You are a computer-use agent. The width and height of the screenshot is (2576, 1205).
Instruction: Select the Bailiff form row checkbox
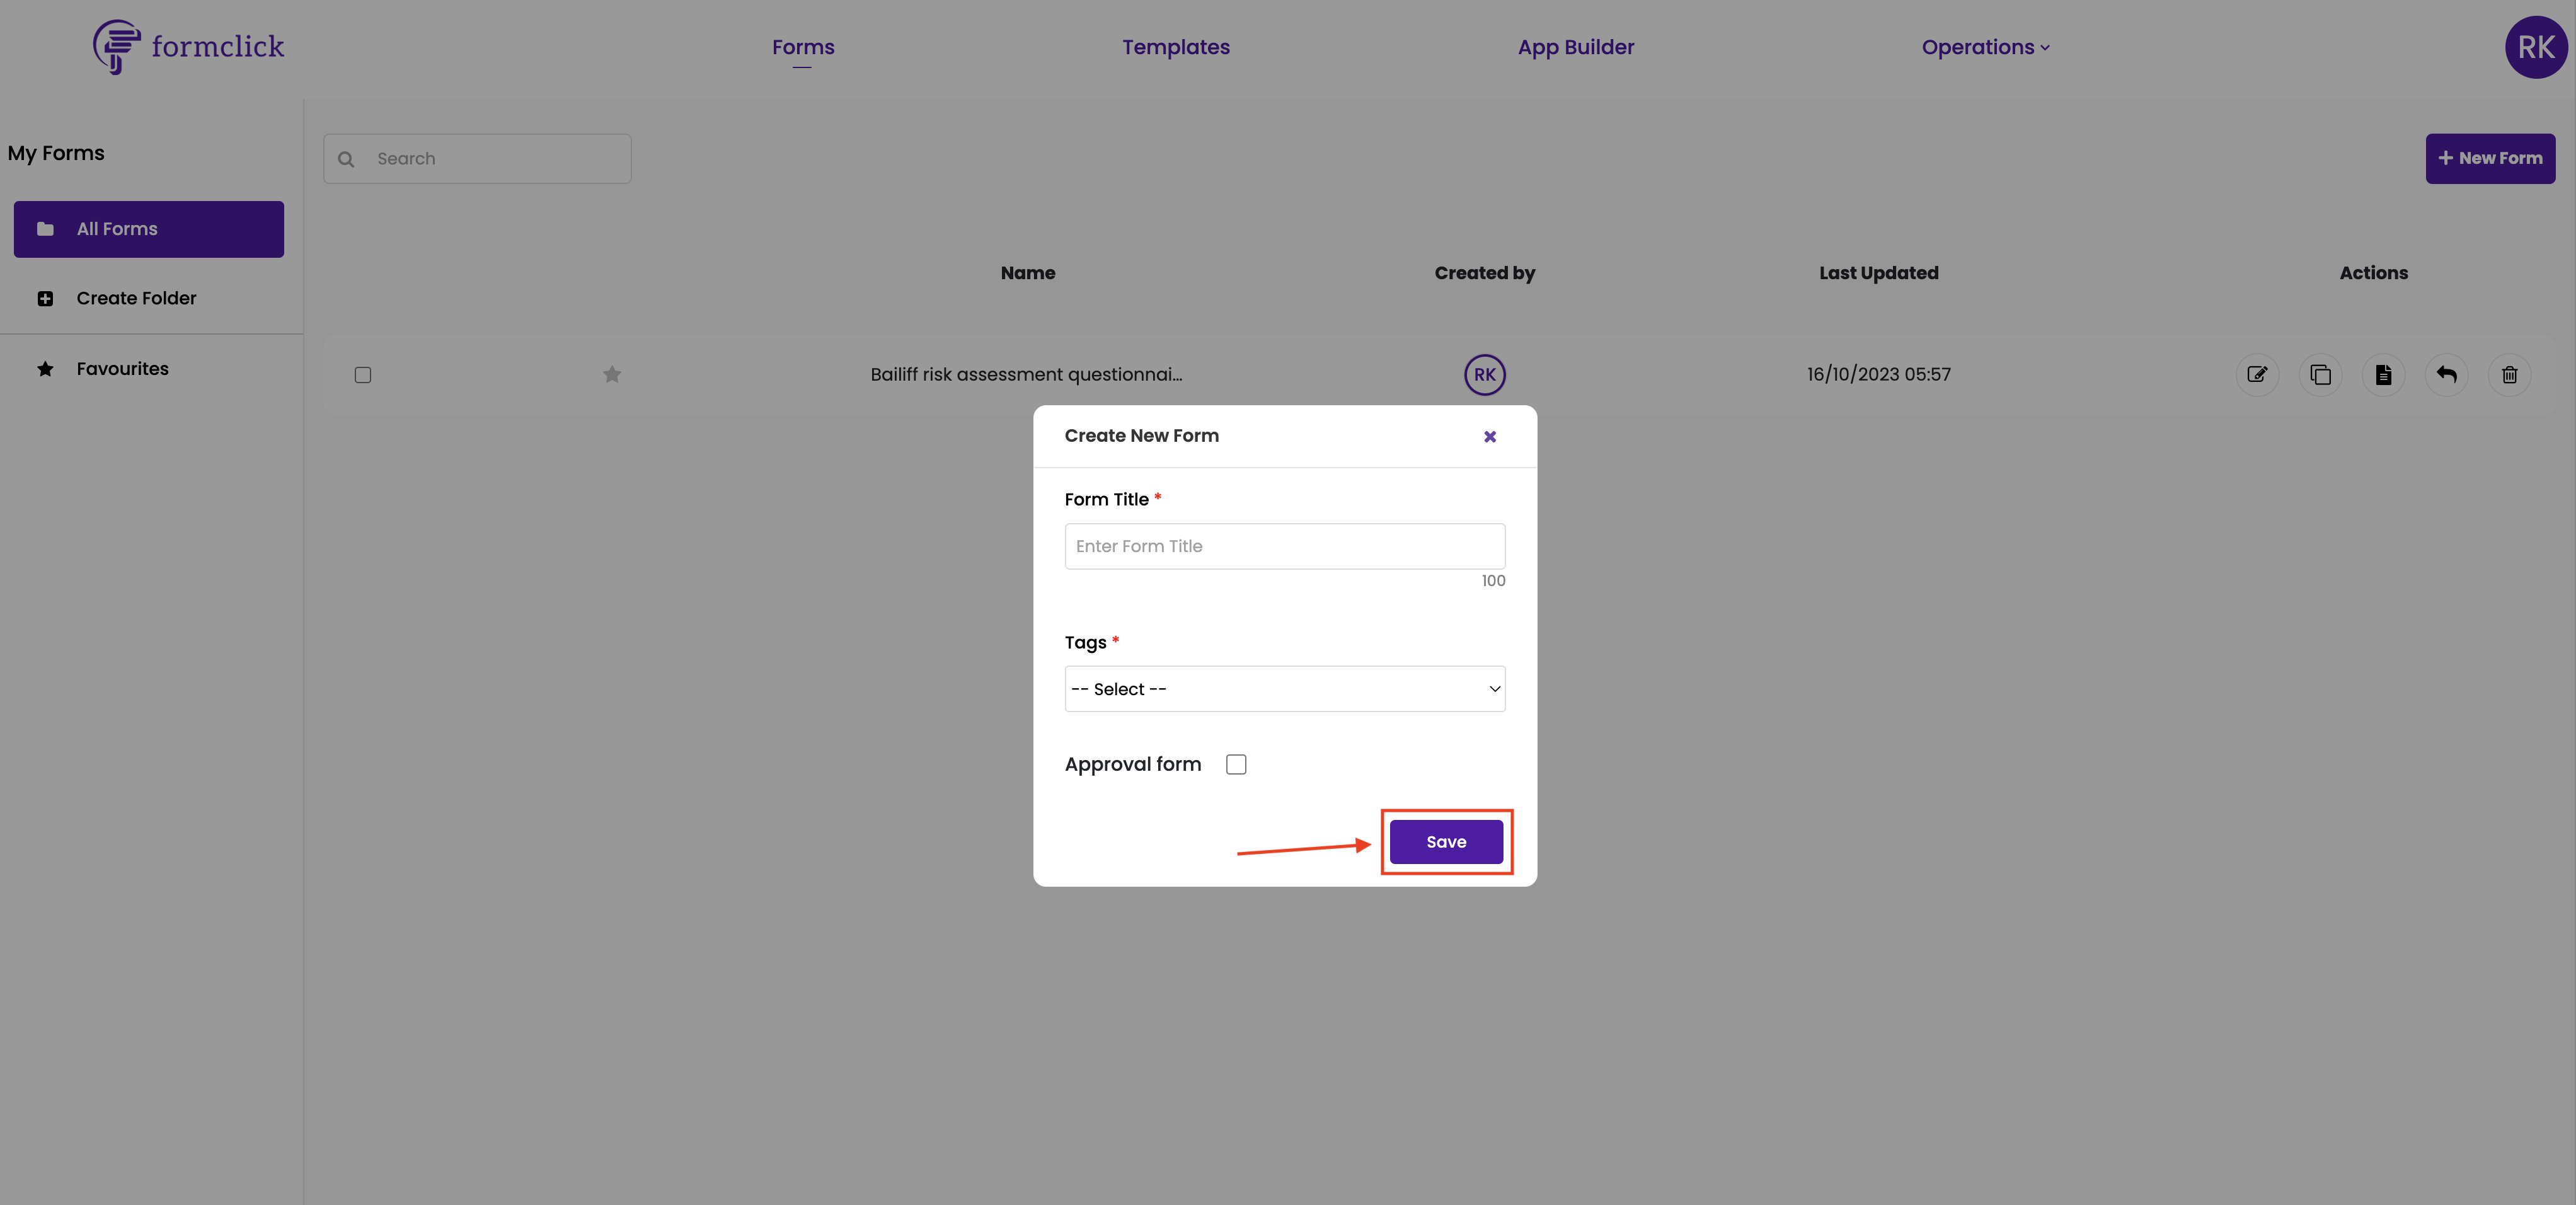[x=363, y=375]
